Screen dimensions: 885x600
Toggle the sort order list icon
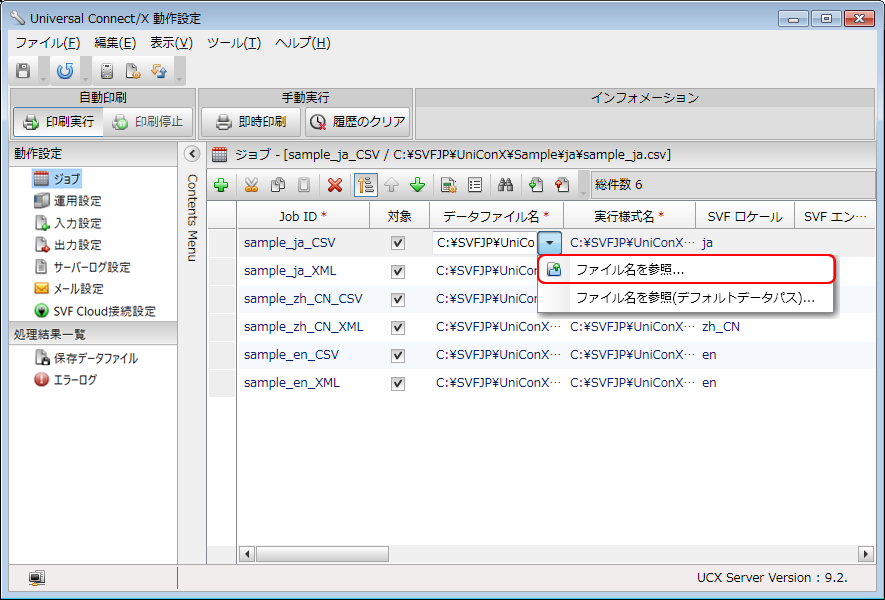coord(366,185)
